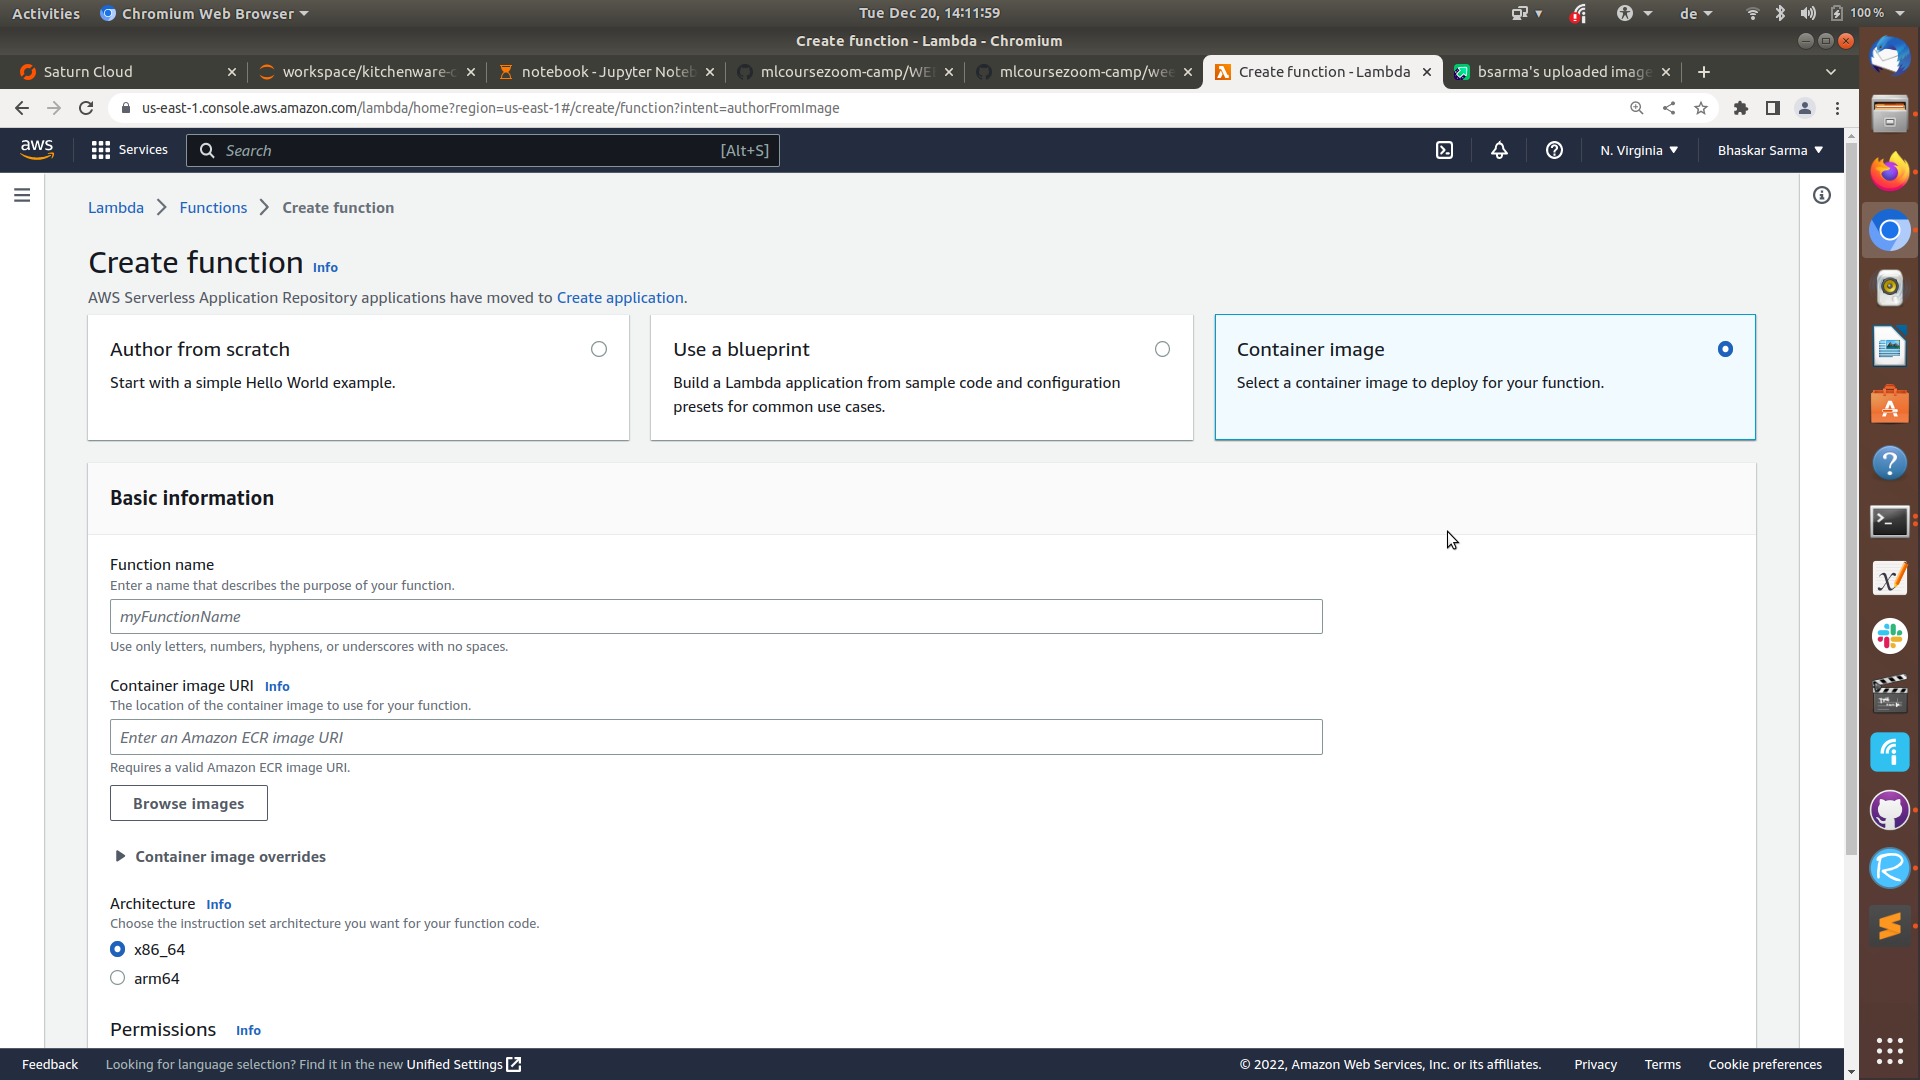Click the Browse images button

(188, 803)
